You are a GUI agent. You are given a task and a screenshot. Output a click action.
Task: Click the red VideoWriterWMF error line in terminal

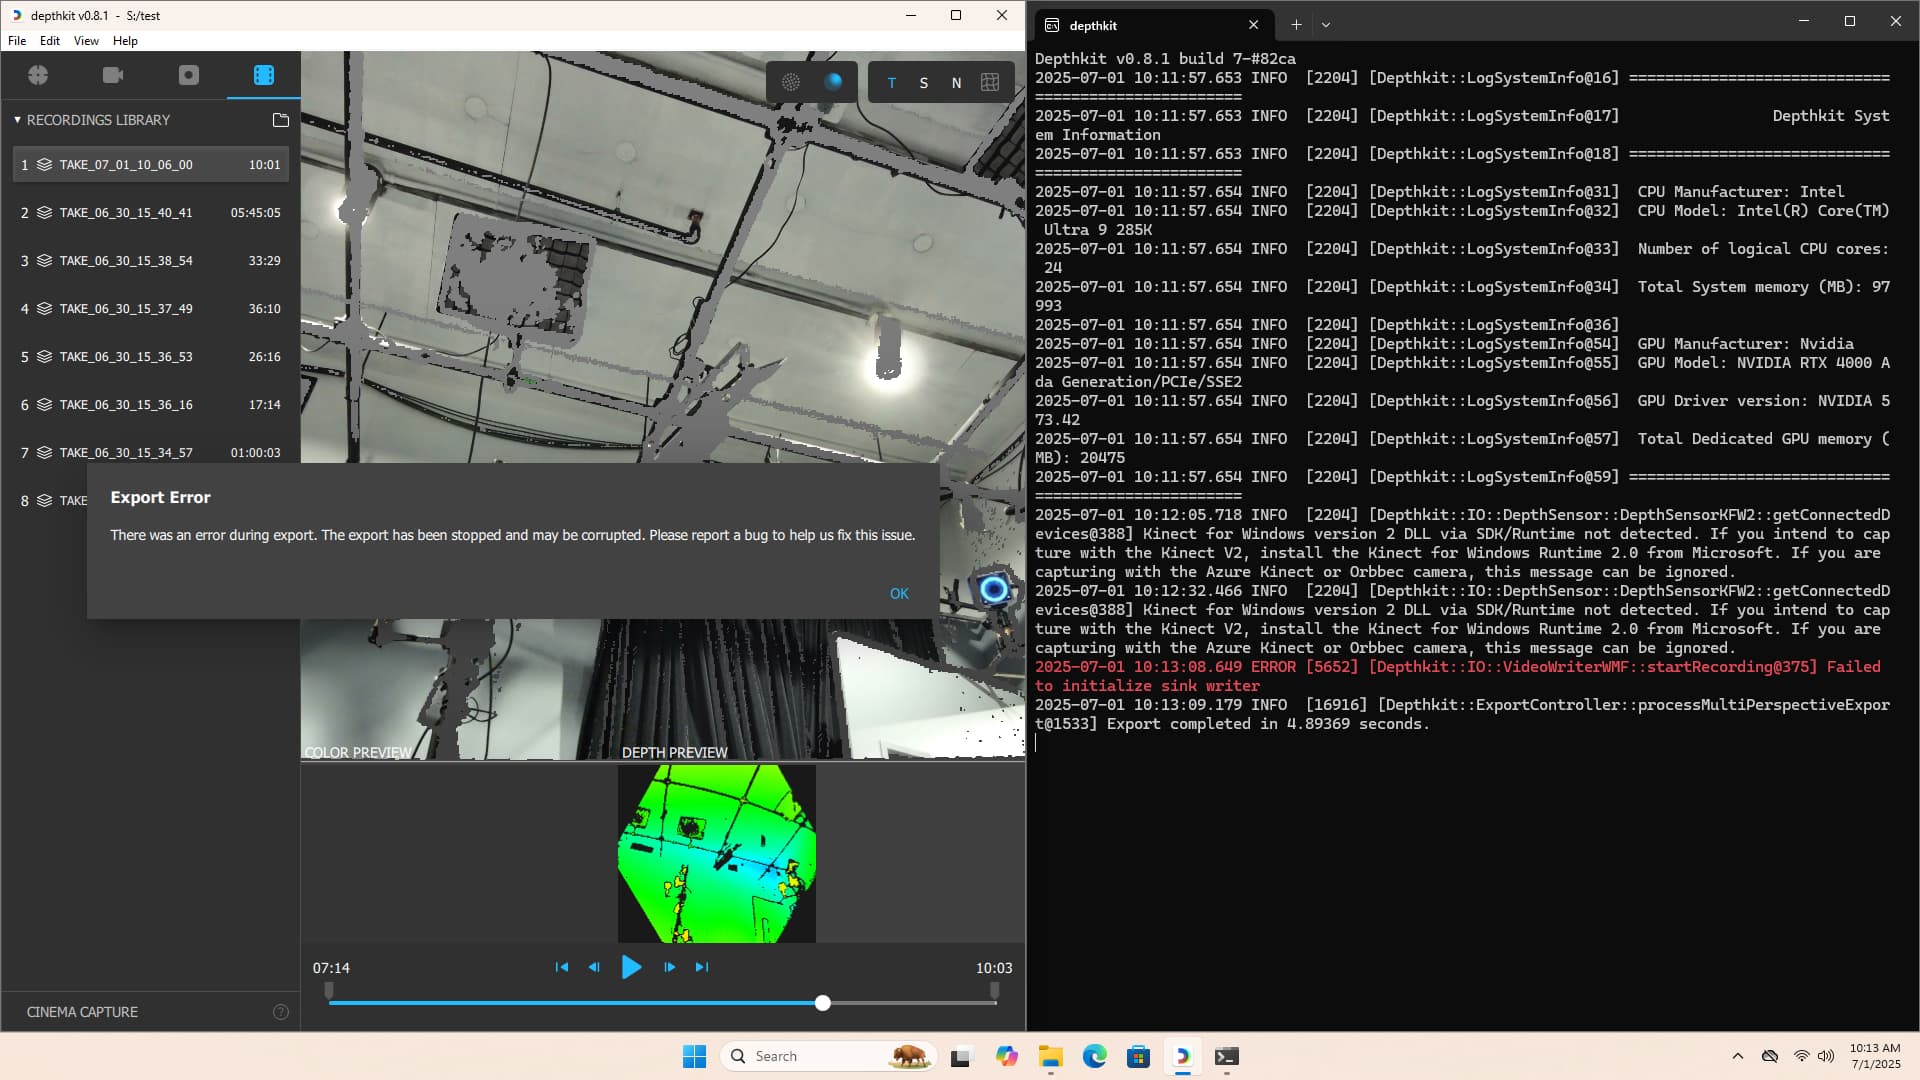[x=1458, y=676]
